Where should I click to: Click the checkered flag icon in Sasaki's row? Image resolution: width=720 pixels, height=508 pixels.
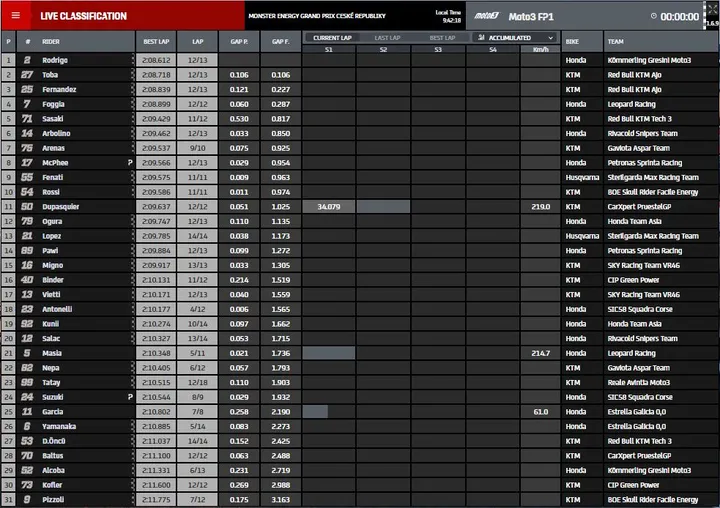133,119
